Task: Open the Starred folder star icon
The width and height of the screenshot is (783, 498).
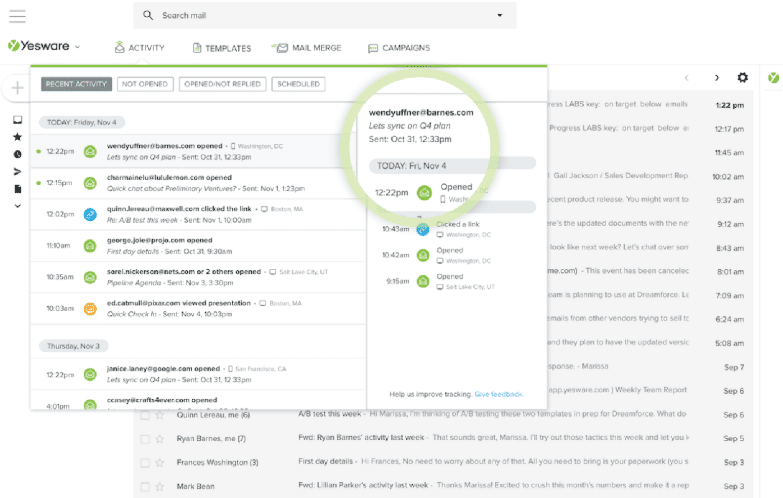Action: point(17,137)
